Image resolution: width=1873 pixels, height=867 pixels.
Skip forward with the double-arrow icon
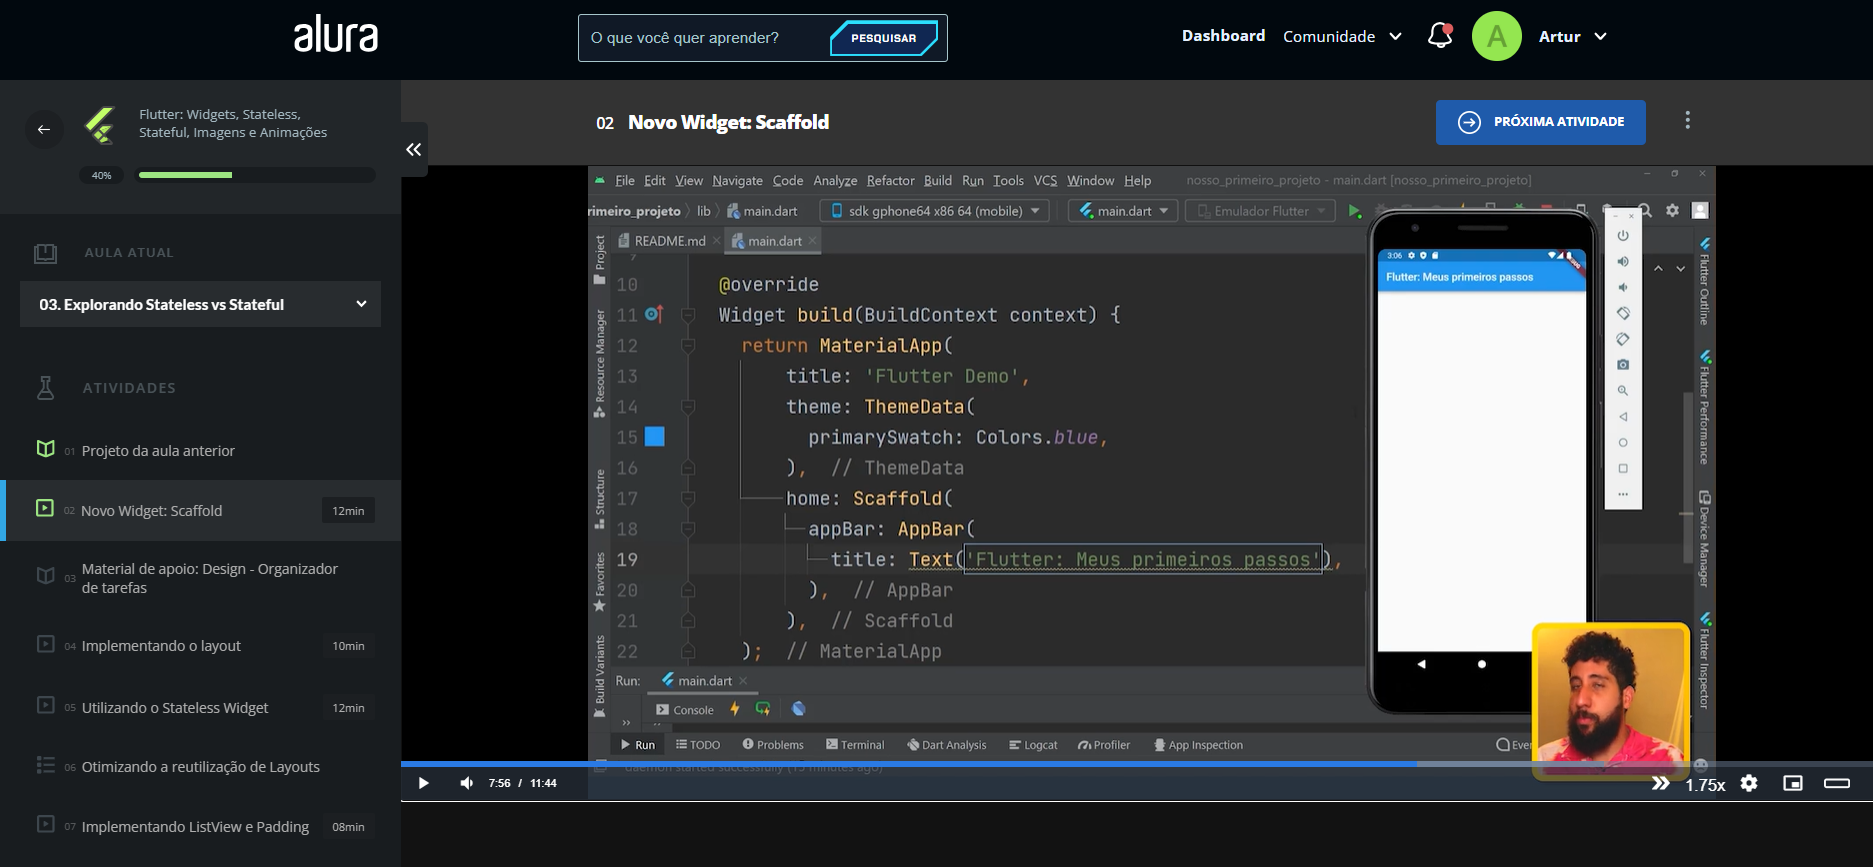1660,783
